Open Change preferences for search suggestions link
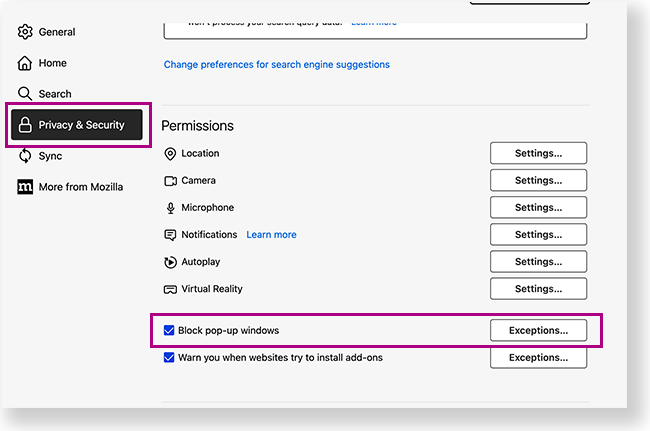The image size is (650, 431). 277,65
